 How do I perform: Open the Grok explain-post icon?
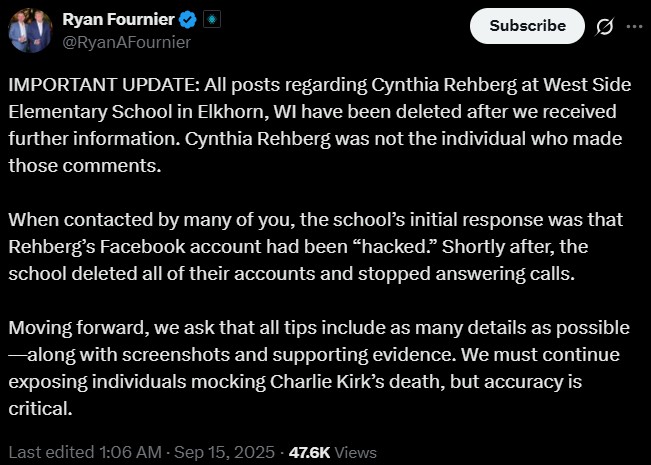point(604,26)
